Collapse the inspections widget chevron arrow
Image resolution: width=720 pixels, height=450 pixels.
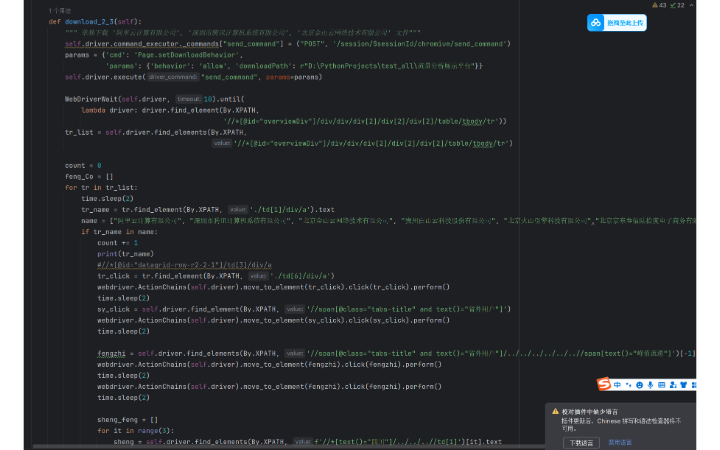coord(691,6)
